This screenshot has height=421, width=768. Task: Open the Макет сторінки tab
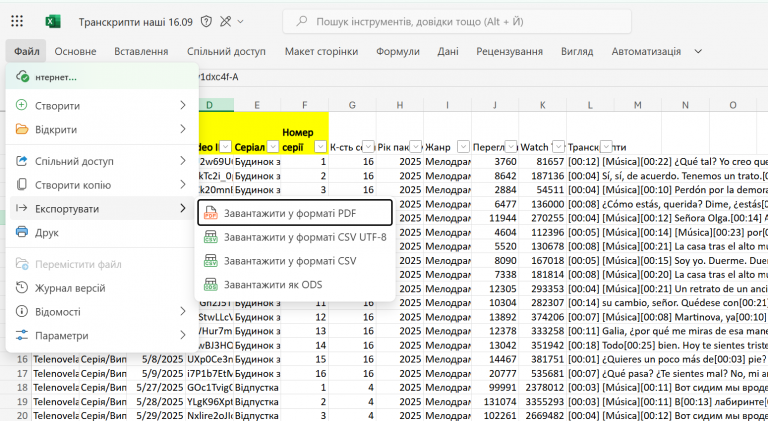click(x=321, y=51)
